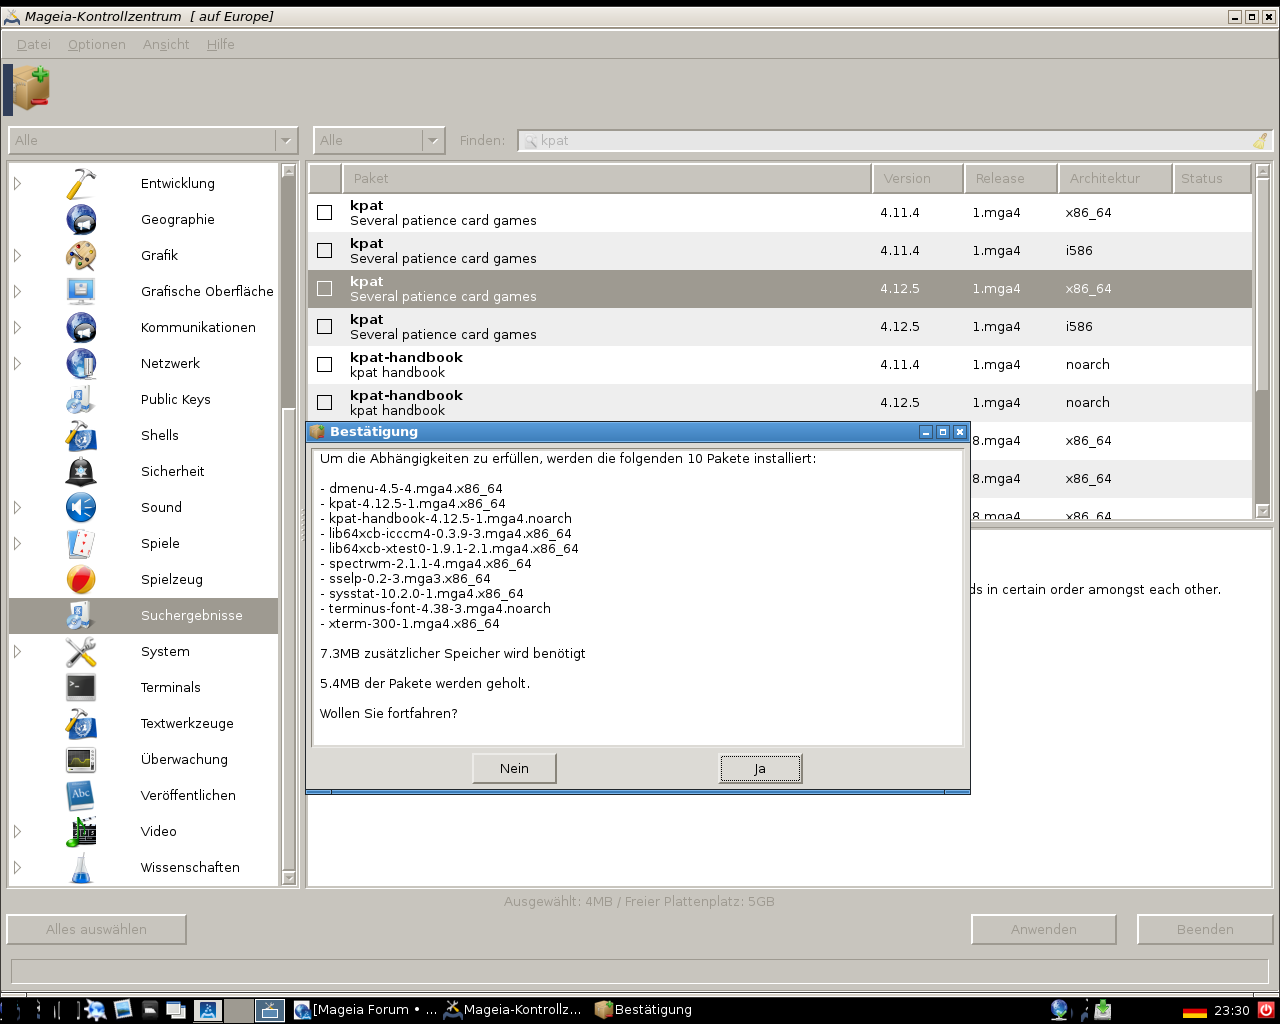Open the Shells category icon
The image size is (1280, 1024).
[81, 436]
